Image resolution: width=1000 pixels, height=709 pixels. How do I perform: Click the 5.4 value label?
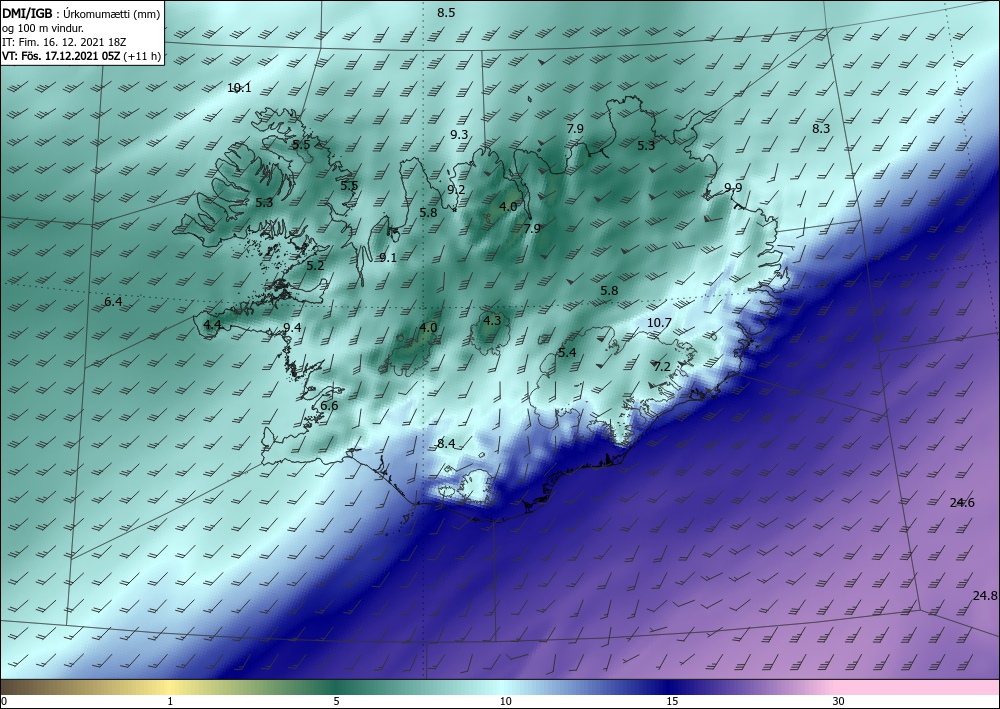coord(567,353)
